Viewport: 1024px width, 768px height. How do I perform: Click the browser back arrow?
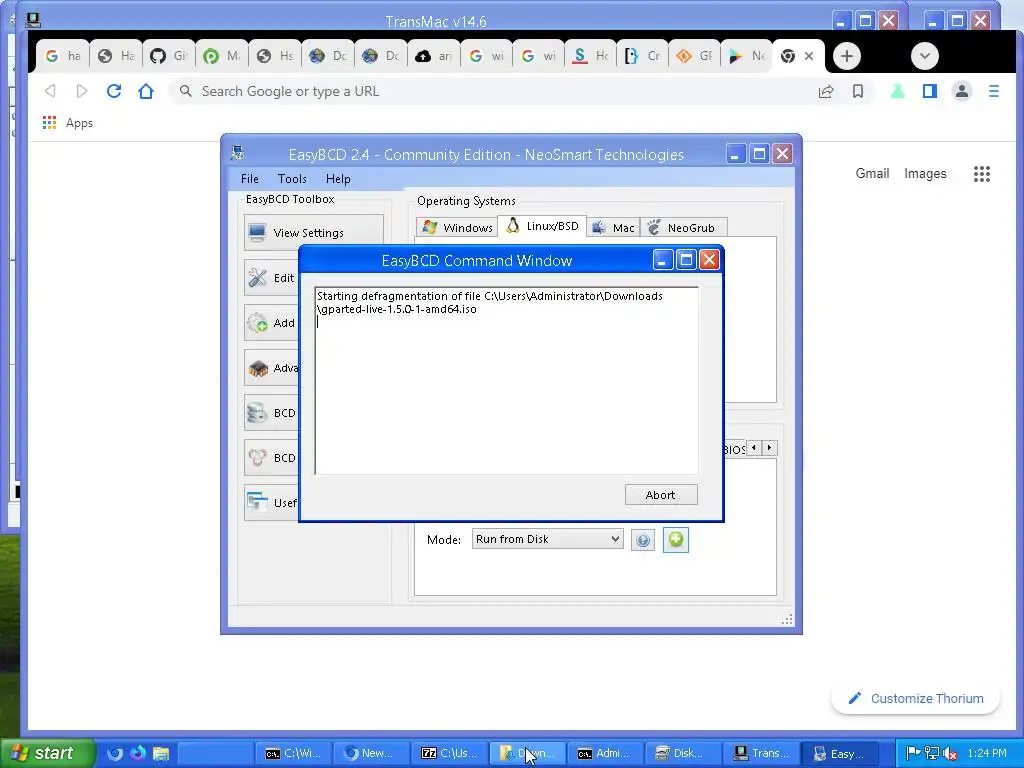50,91
